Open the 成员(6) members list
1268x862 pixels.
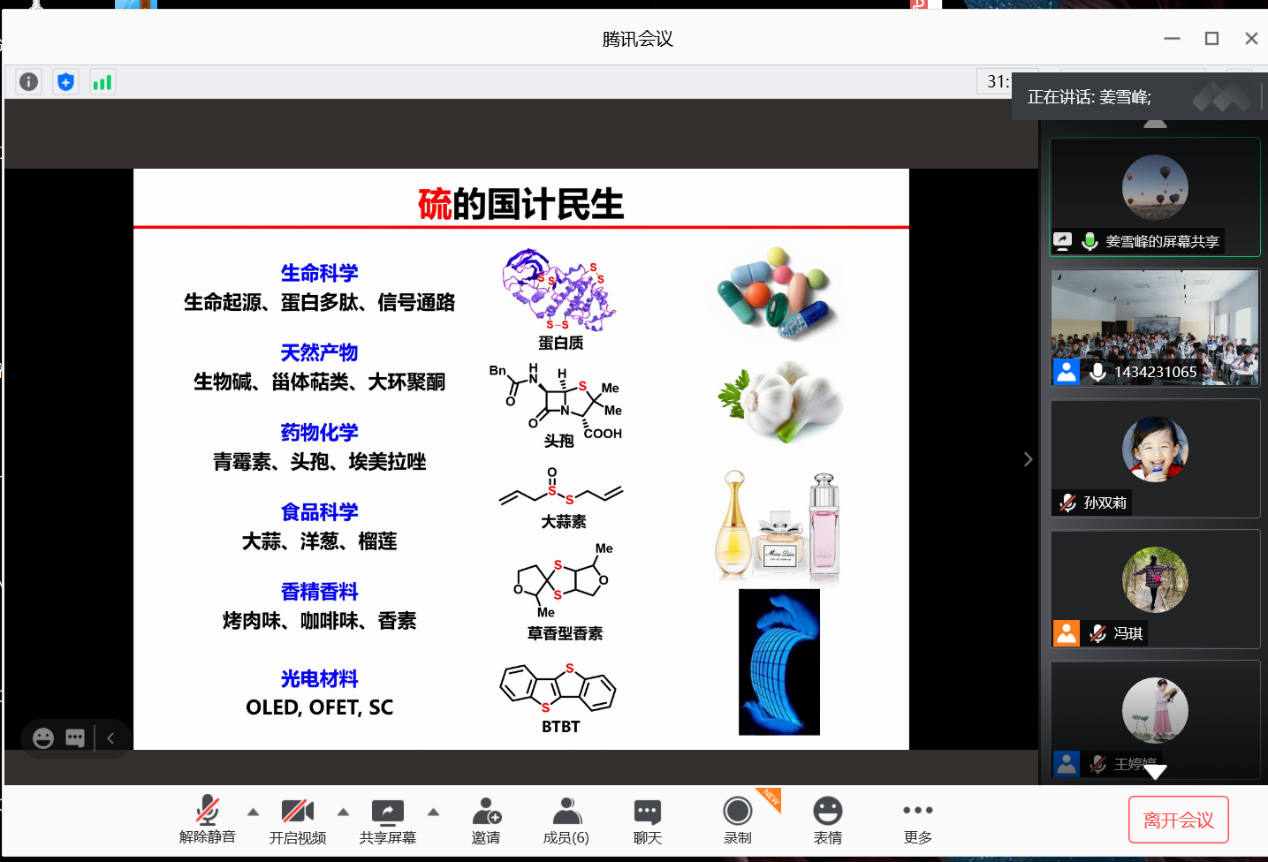[566, 820]
